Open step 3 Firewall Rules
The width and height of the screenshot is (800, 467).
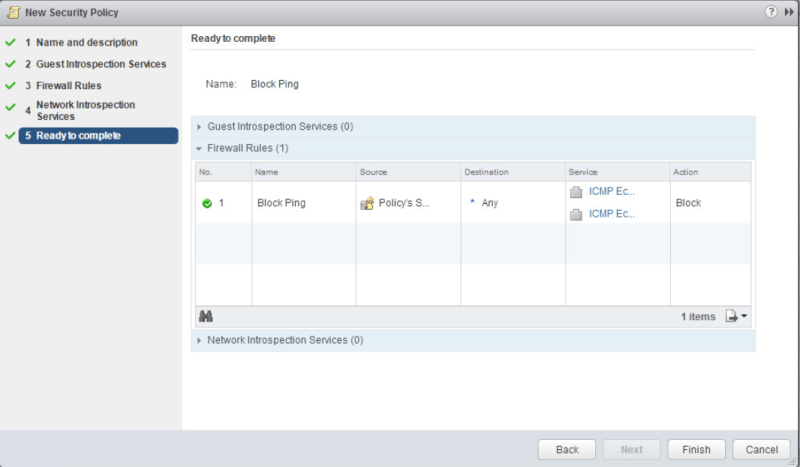click(68, 86)
